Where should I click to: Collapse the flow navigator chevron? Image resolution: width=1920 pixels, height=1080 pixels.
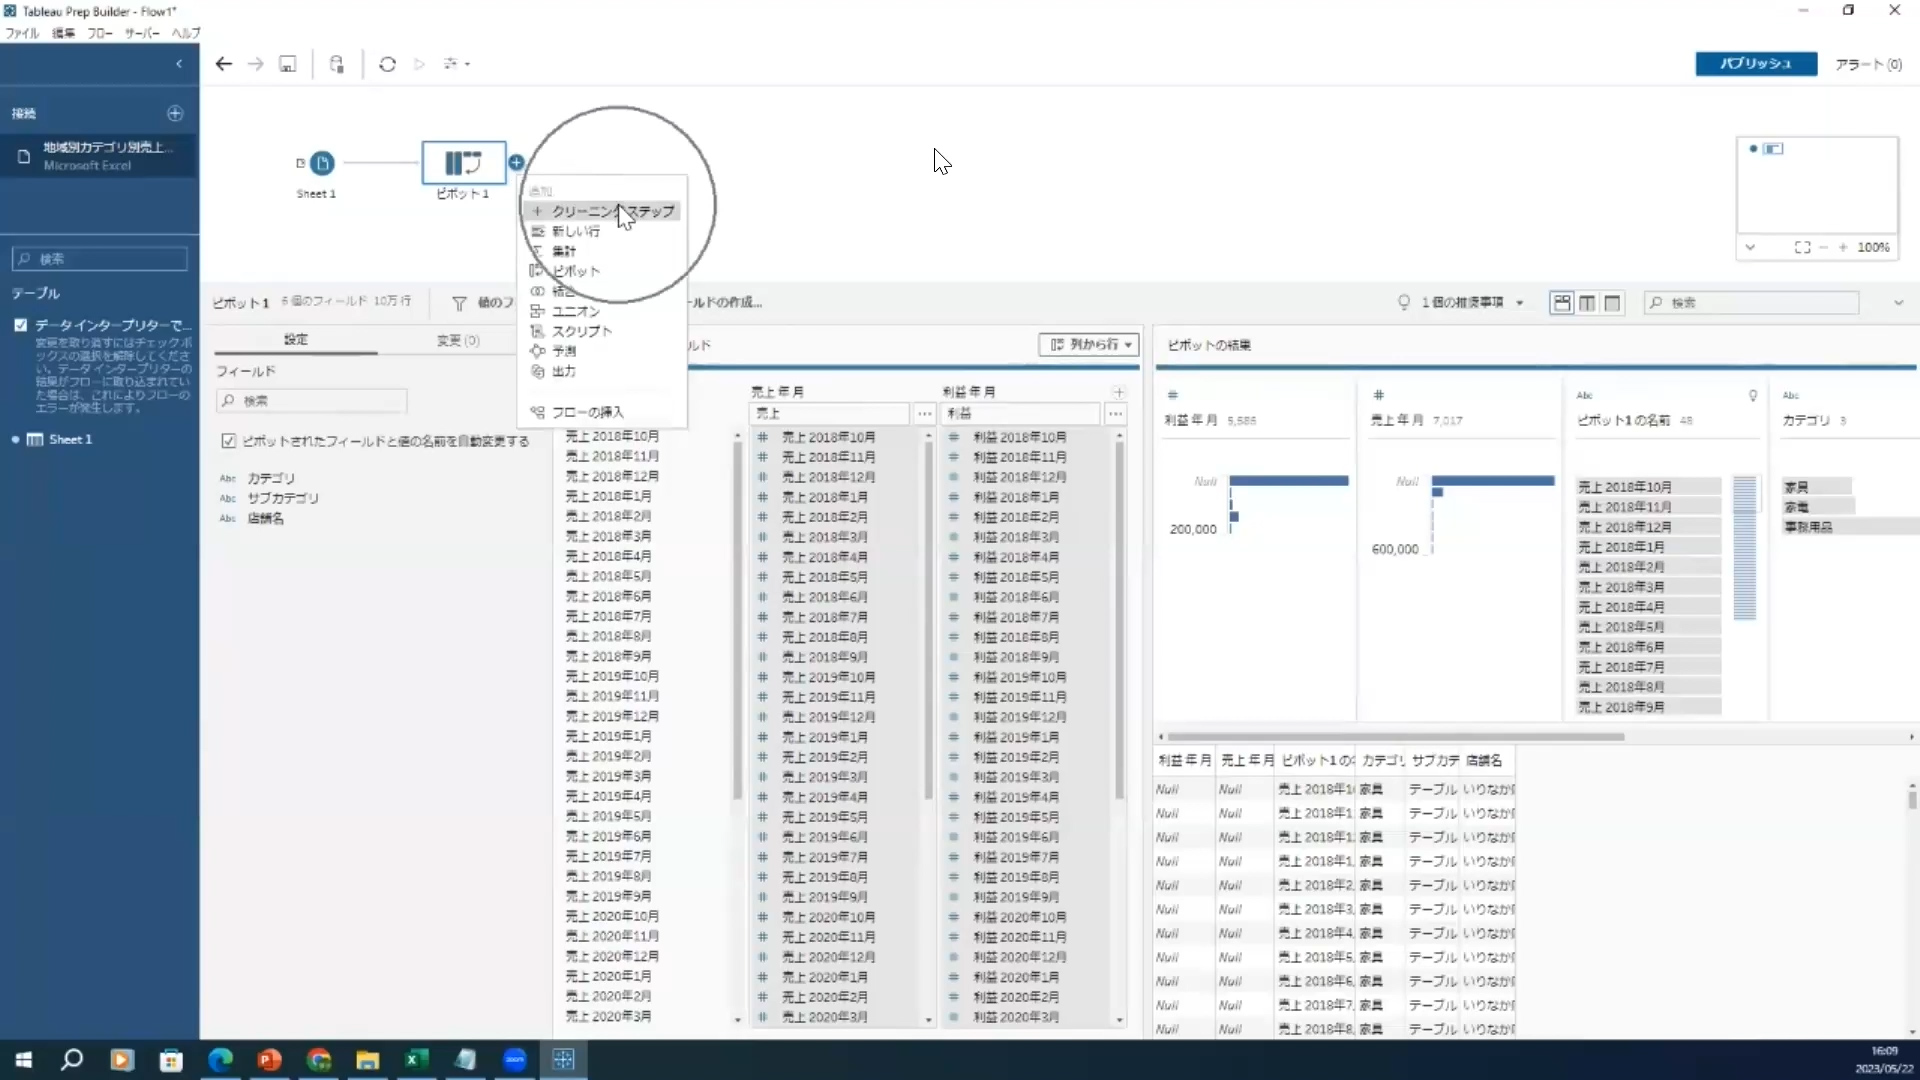(x=1750, y=247)
